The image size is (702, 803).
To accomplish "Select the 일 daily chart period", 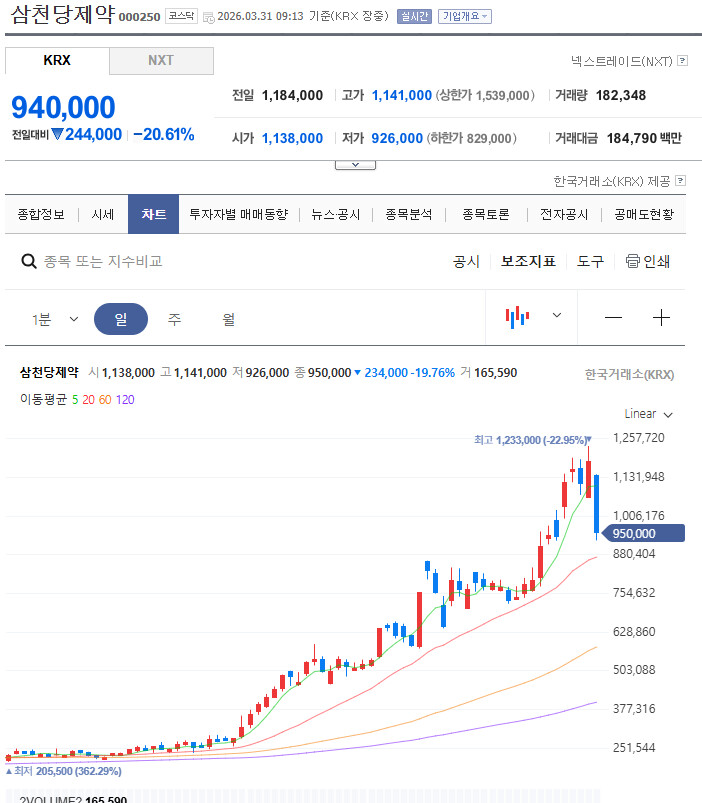I will point(121,319).
